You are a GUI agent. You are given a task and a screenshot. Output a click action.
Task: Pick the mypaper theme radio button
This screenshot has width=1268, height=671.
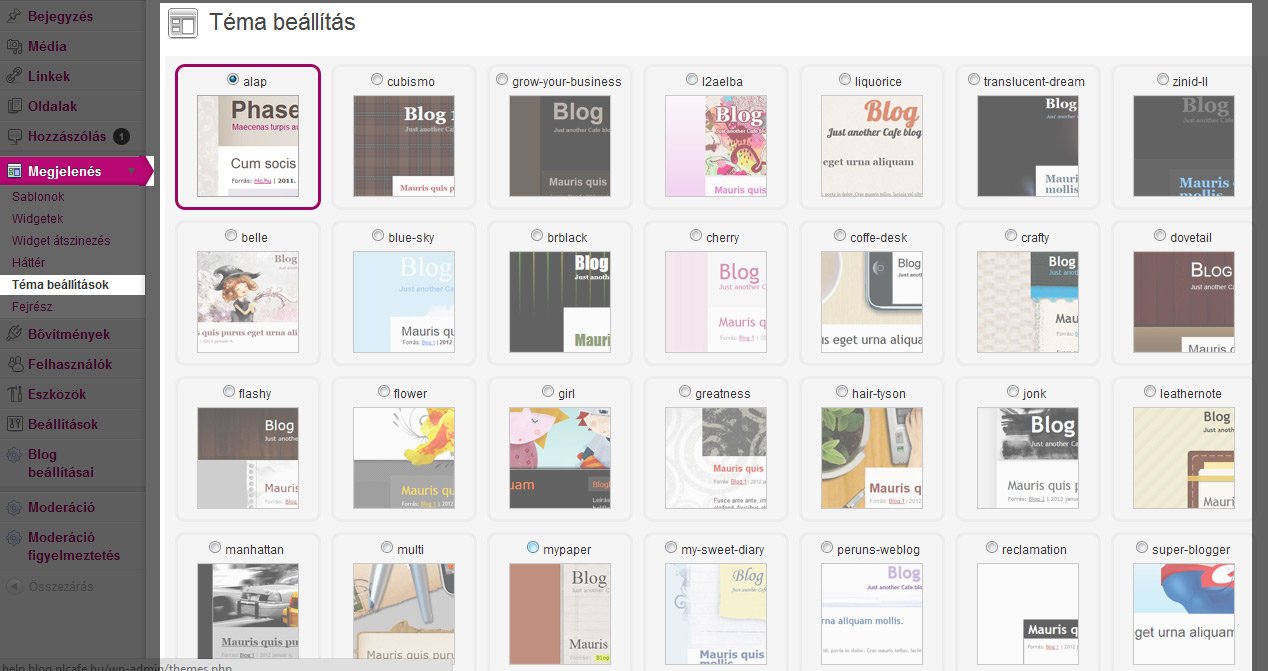pyautogui.click(x=533, y=548)
